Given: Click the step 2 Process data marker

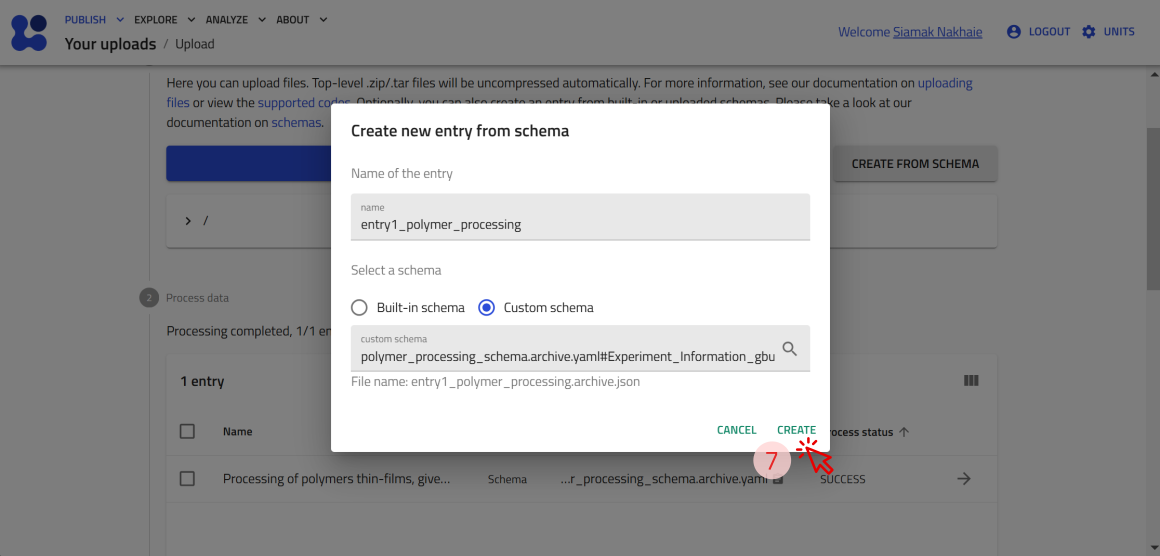Looking at the screenshot, I should click(x=148, y=298).
